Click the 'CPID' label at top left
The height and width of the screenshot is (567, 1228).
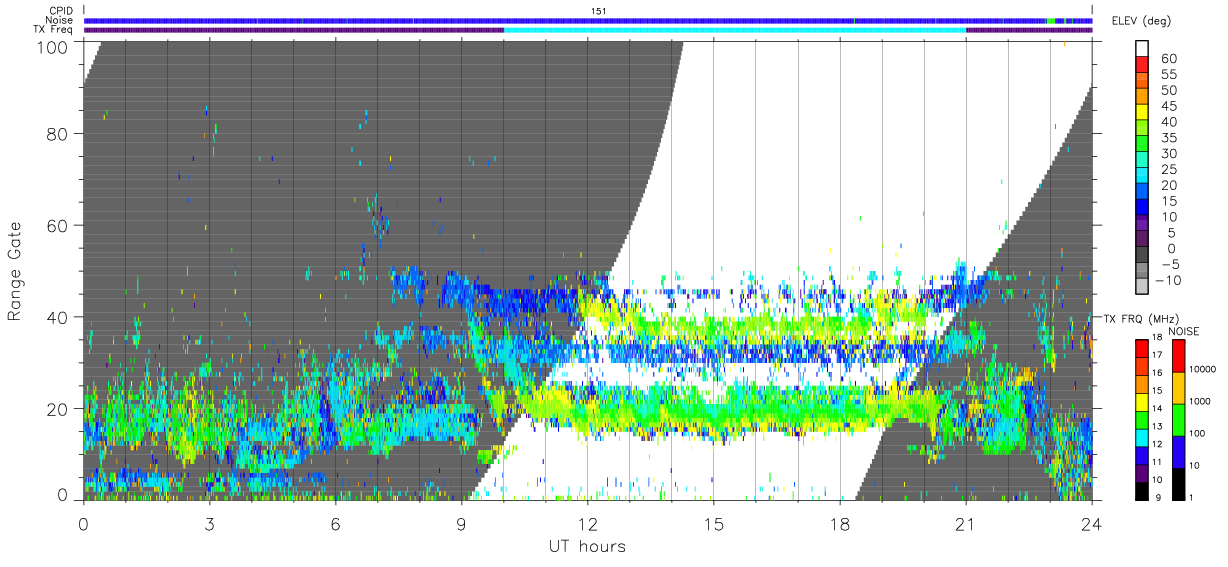point(61,11)
